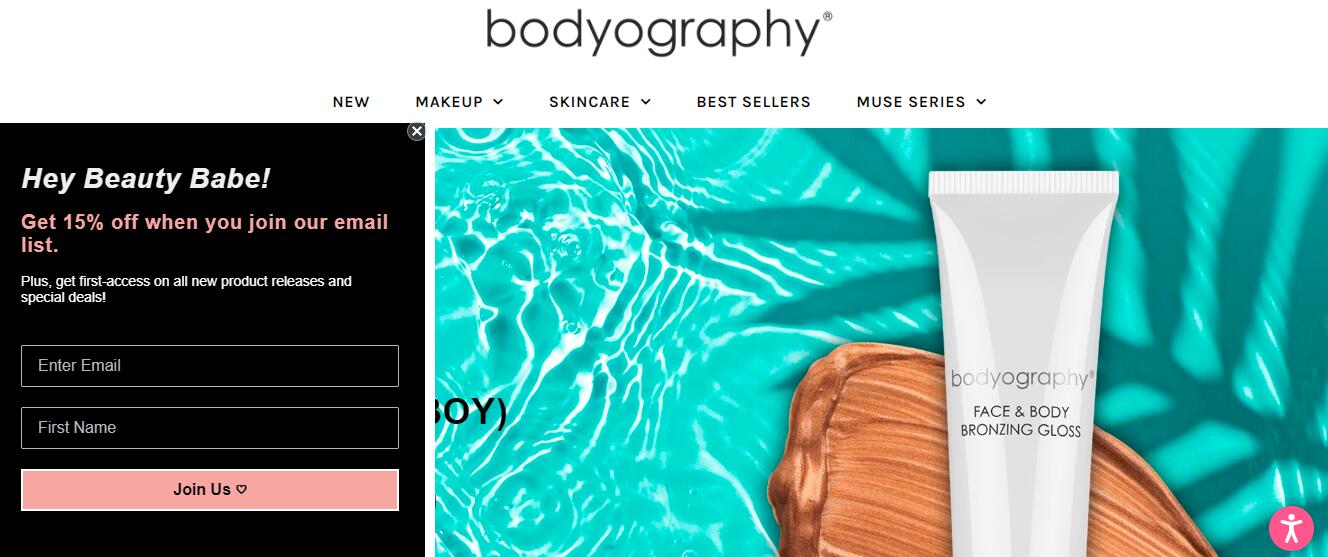Viewport: 1328px width, 557px height.
Task: Click the Get 15% off text
Action: [x=205, y=233]
